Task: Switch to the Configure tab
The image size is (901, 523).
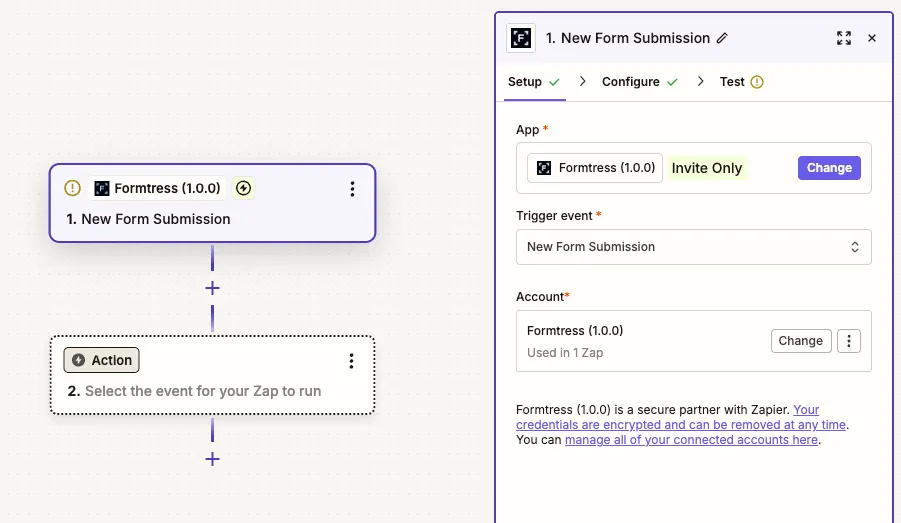Action: [x=640, y=82]
